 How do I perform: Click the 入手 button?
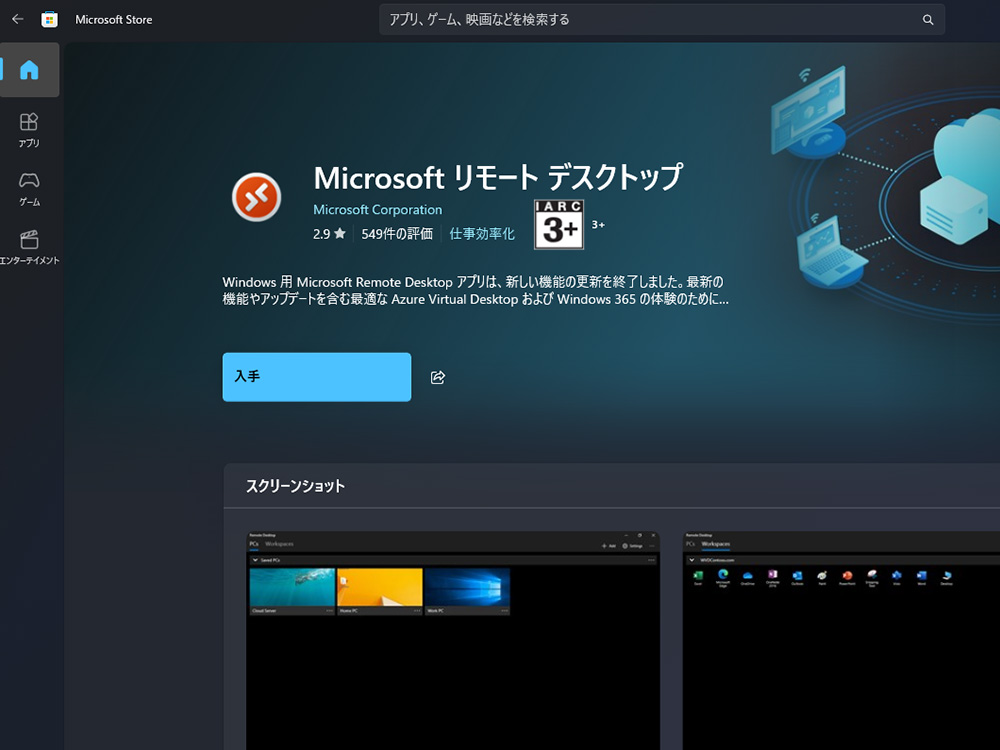(x=316, y=377)
